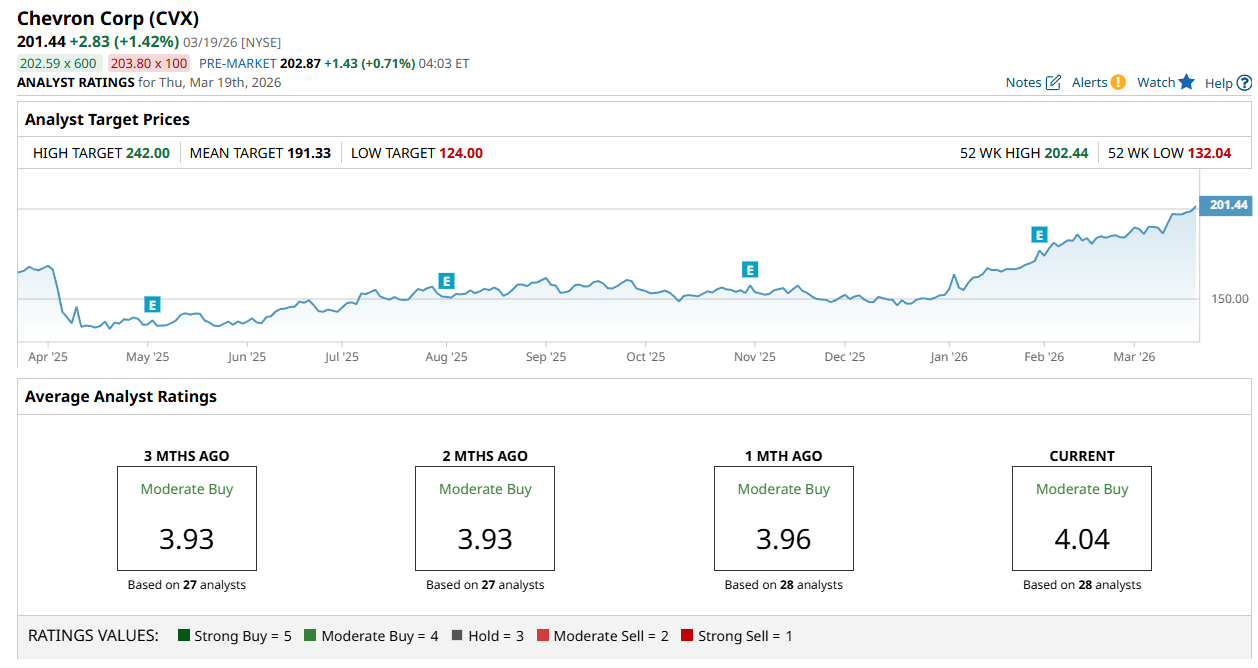Click the 52 WK LOW 132.04 value
The height and width of the screenshot is (668, 1258).
[x=1210, y=153]
